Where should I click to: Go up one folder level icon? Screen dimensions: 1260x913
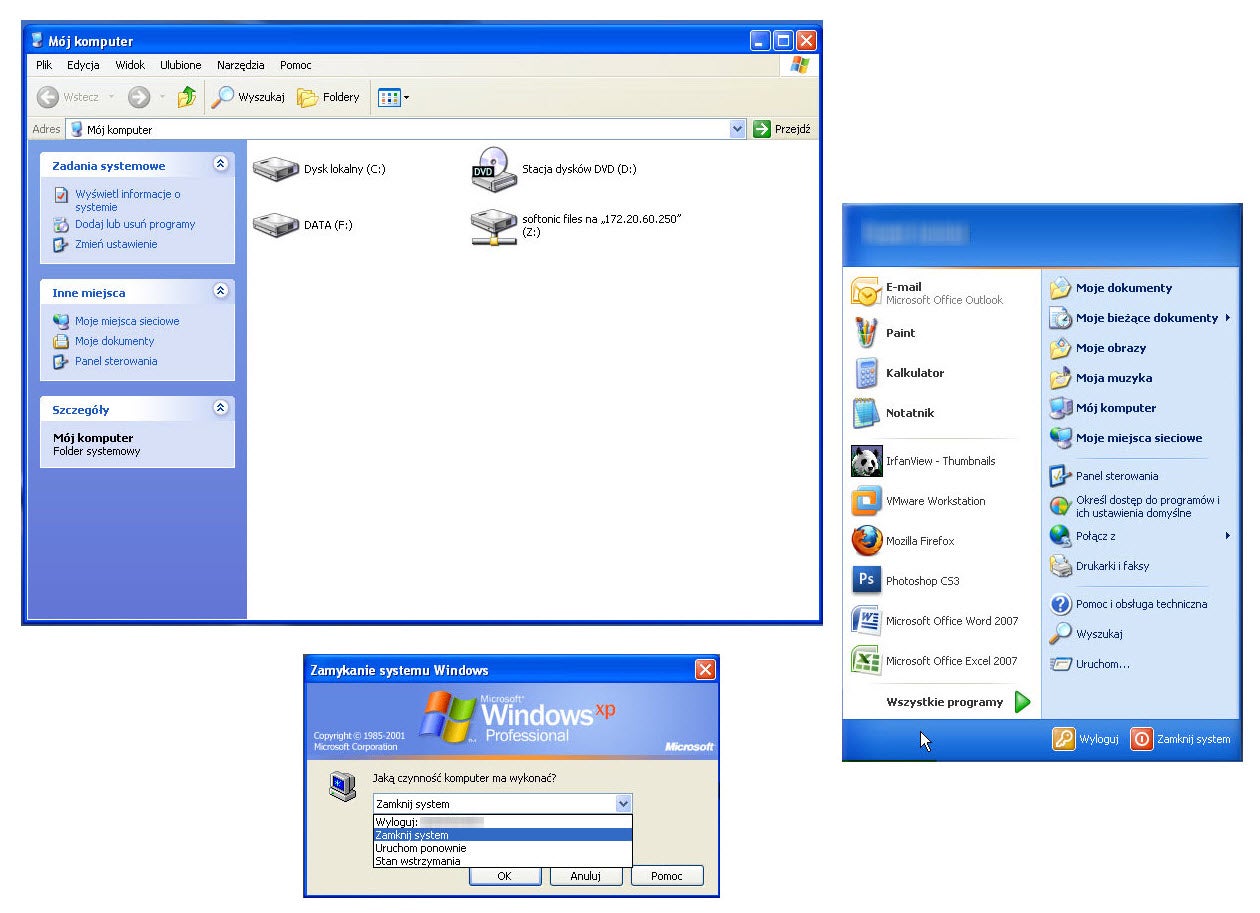tap(187, 97)
